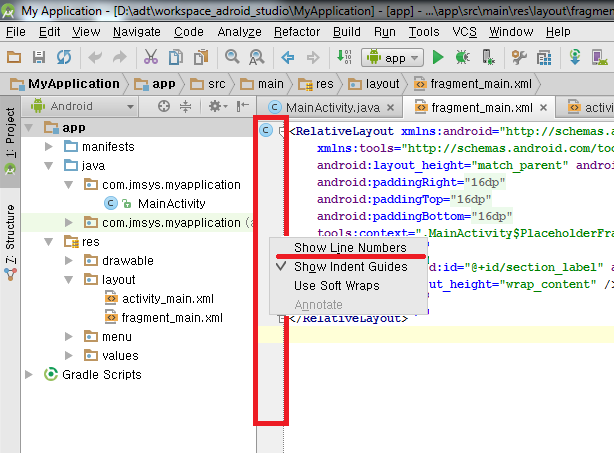This screenshot has height=453, width=614.
Task: Click MyApplication in the breadcrumb bar
Action: coord(65,84)
